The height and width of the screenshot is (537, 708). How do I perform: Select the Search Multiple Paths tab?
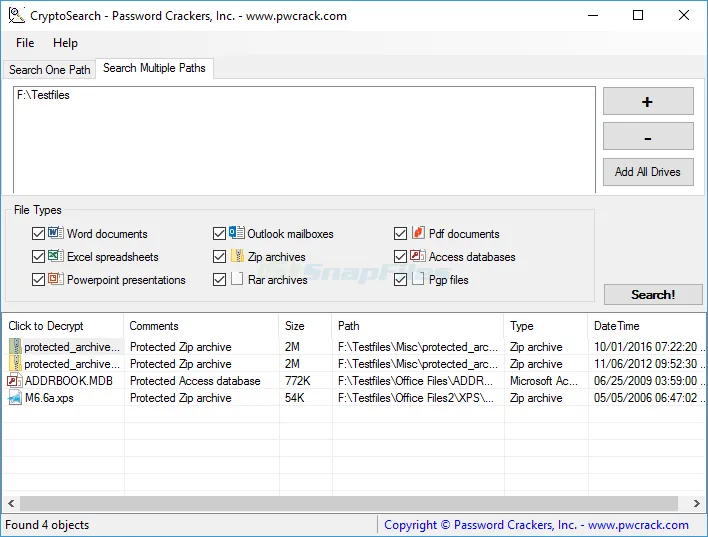coord(154,68)
